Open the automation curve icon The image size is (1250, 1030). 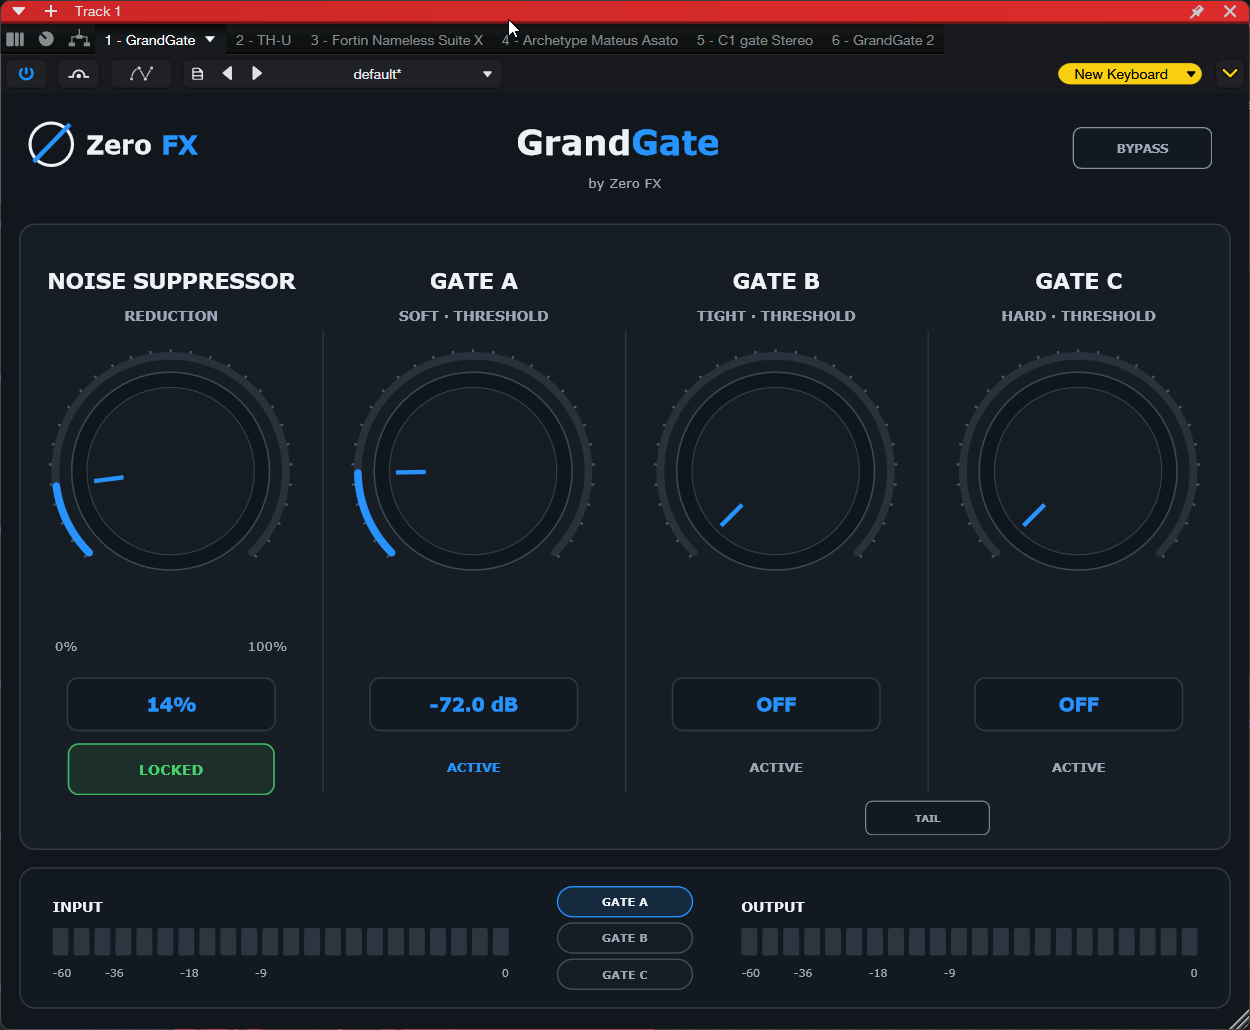[141, 74]
